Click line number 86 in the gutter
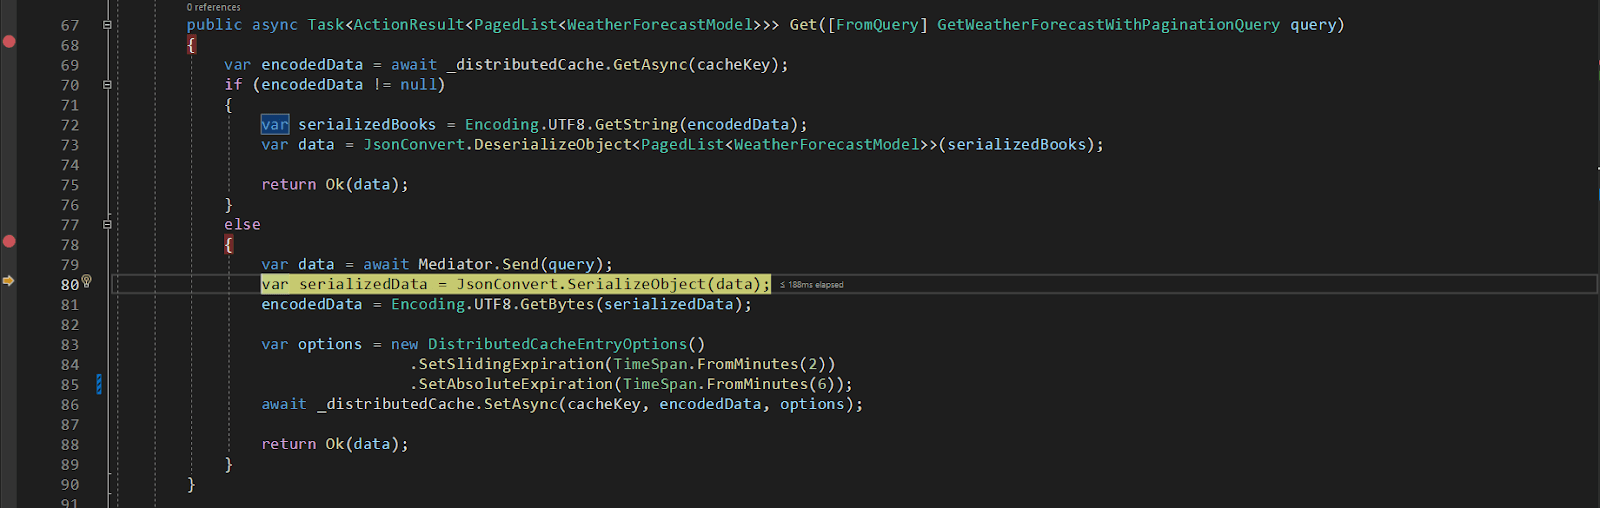Screen dimensions: 1600x508 click(69, 405)
